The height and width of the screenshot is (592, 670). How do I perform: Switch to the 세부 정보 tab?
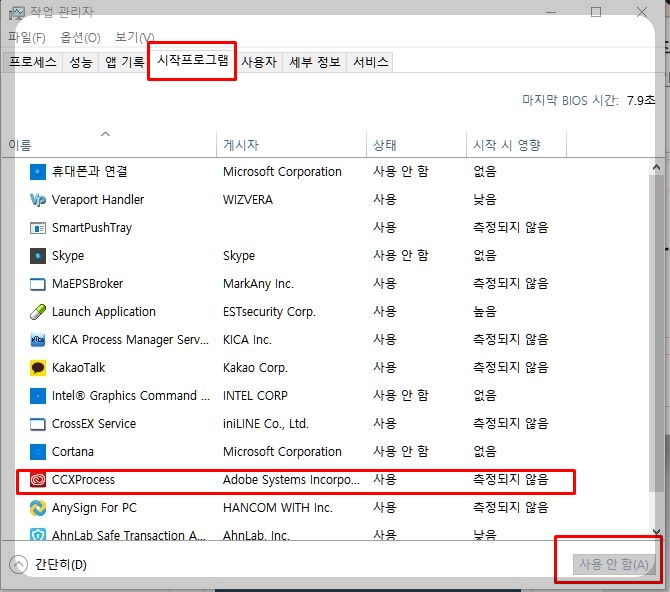click(314, 62)
